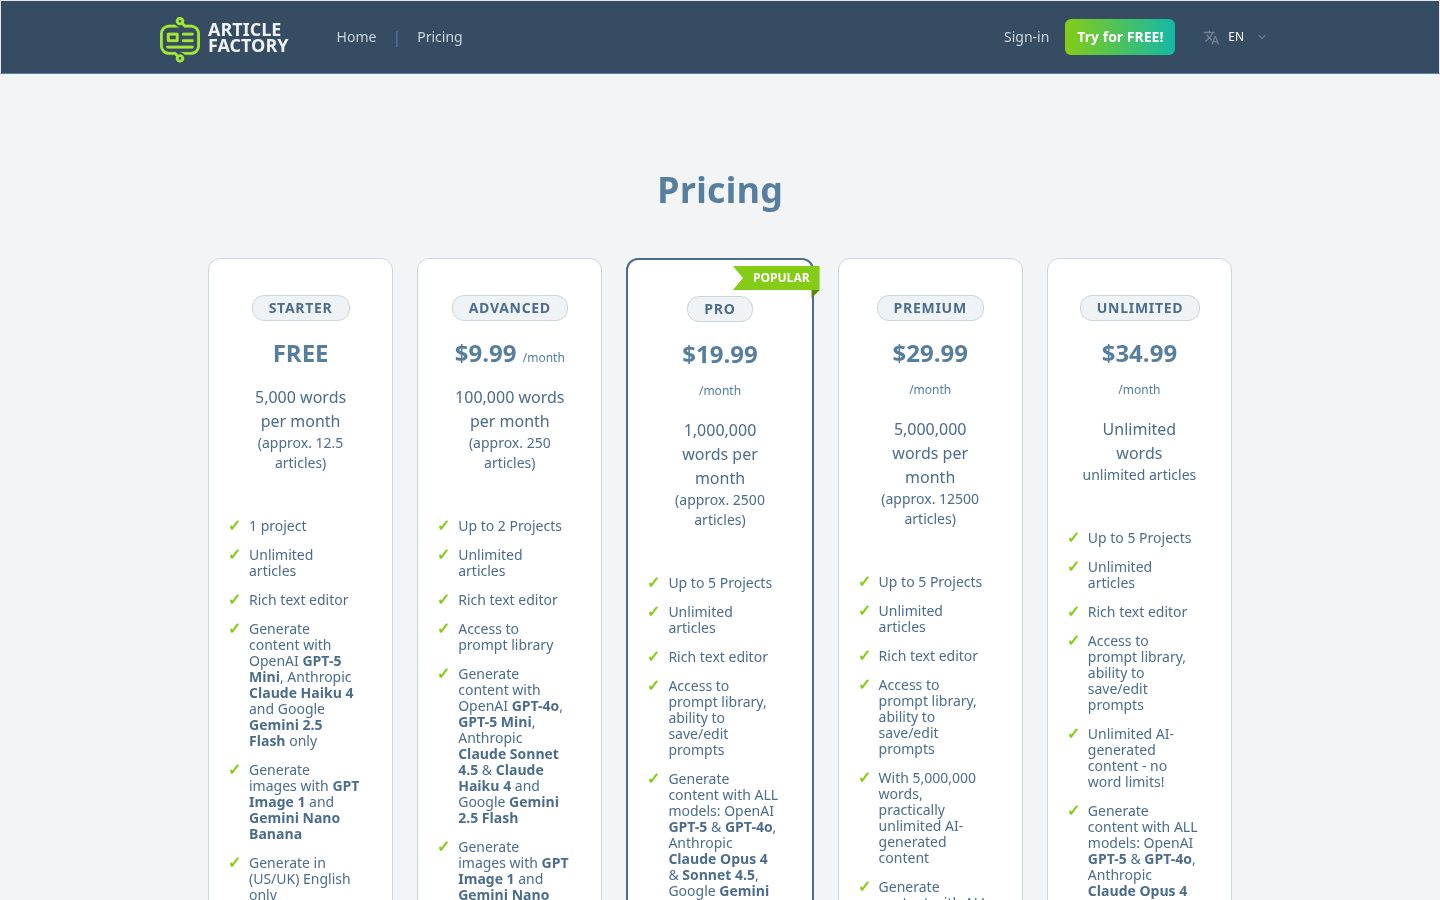Click '(approx. 2500 articles)' text
The image size is (1440, 900).
(720, 510)
